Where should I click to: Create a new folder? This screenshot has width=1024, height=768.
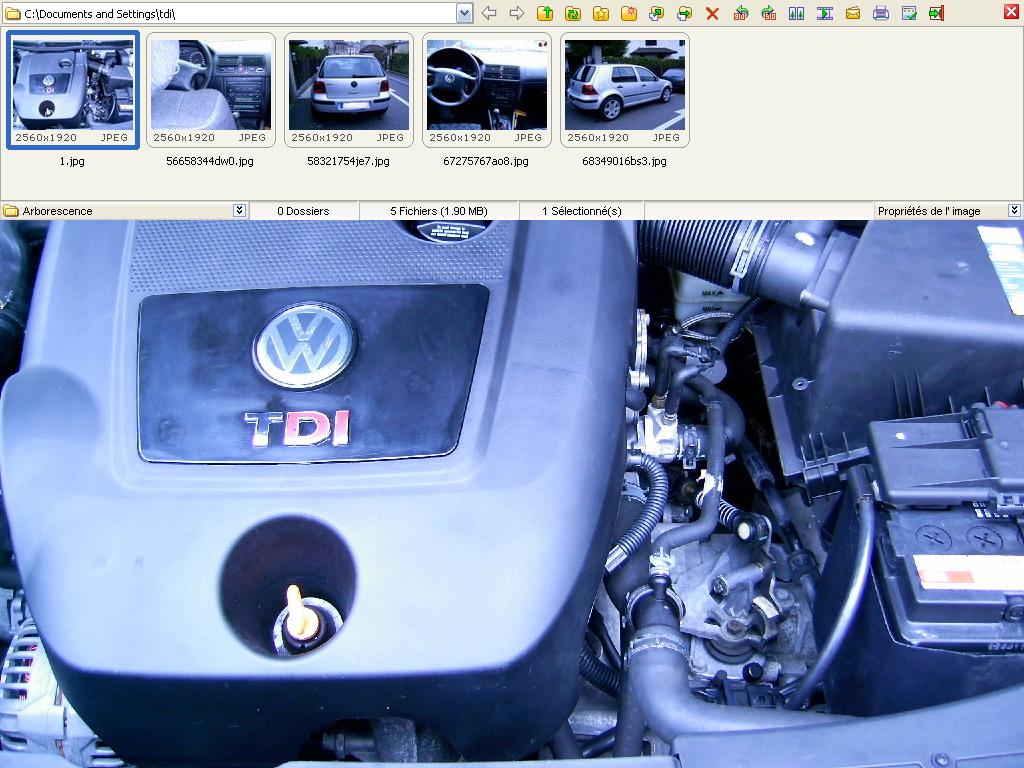point(629,13)
